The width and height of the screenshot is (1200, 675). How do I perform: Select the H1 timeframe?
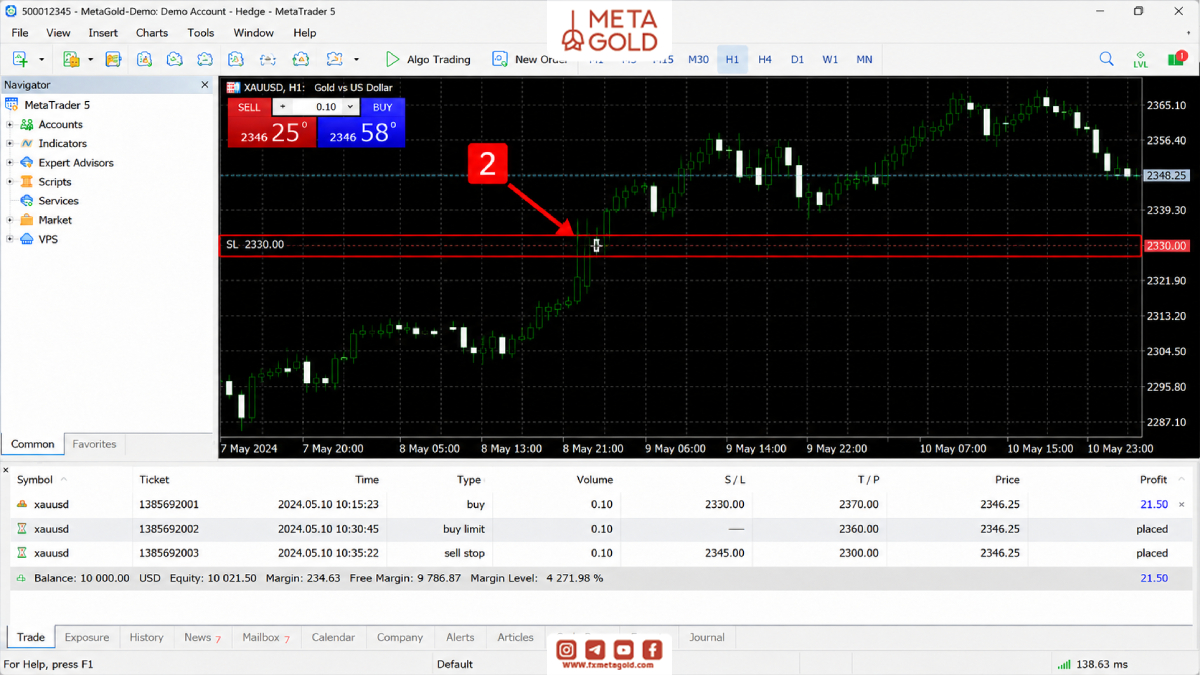pyautogui.click(x=732, y=59)
